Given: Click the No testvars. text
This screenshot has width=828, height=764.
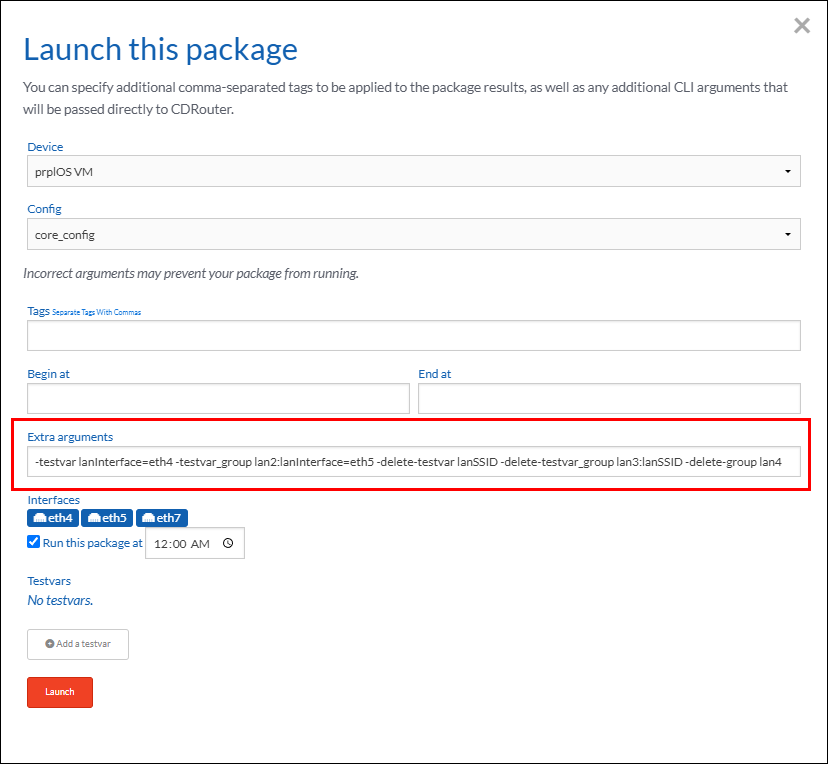Looking at the screenshot, I should (60, 600).
